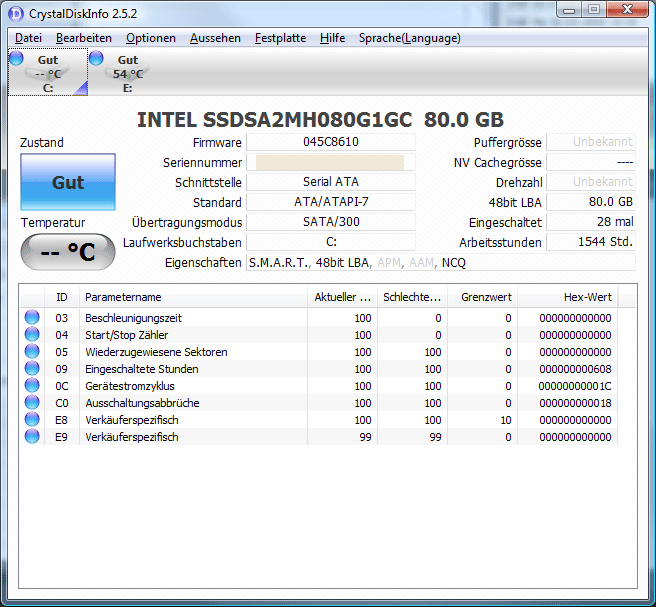Click status orb for E8 Verkäuferspezifisch row

point(32,419)
